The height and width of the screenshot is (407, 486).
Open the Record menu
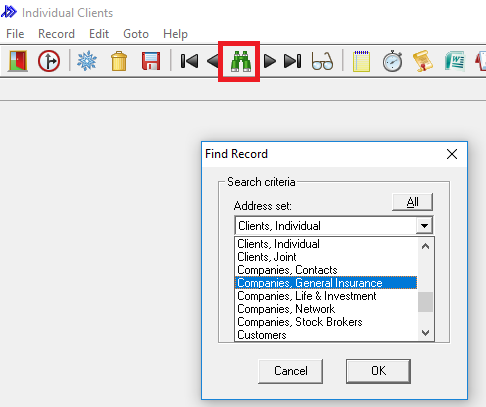[56, 34]
